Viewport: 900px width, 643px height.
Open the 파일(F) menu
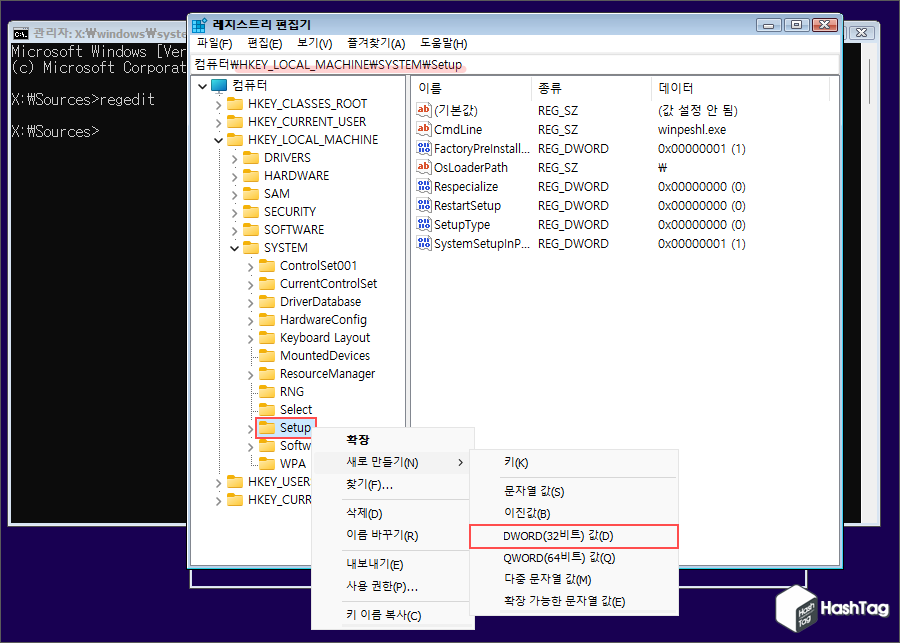214,44
